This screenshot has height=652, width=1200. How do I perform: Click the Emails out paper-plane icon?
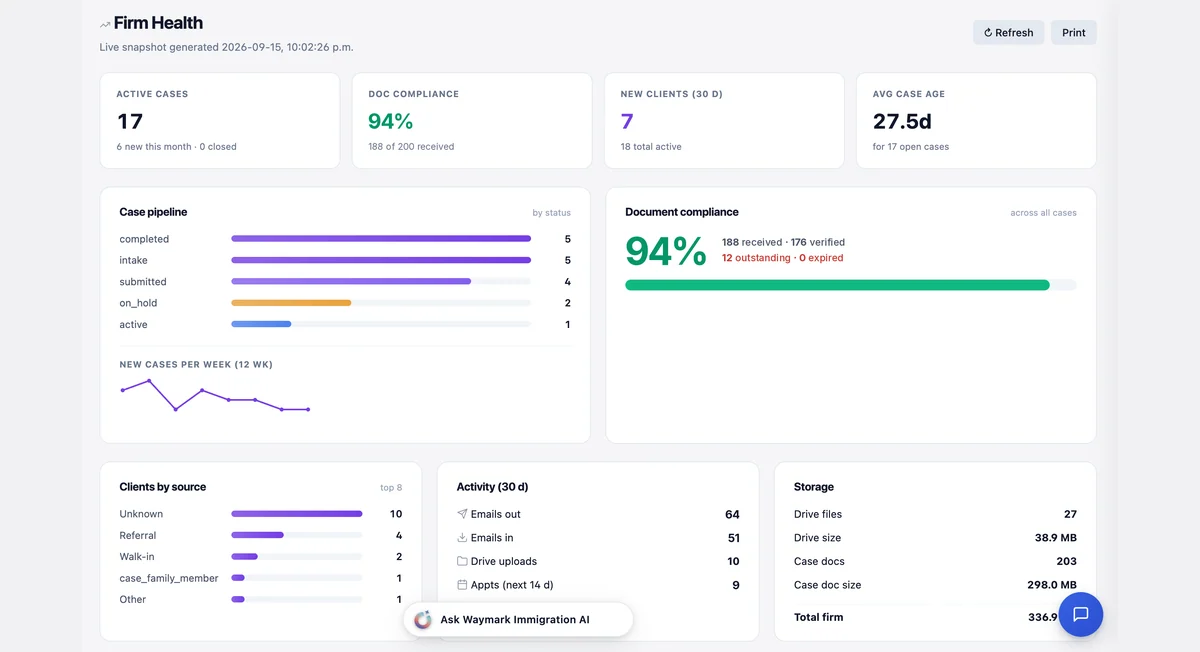pyautogui.click(x=462, y=514)
